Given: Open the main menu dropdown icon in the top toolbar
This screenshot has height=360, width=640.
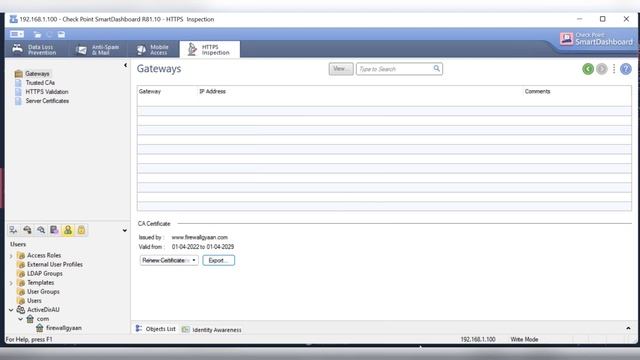Looking at the screenshot, I should coord(17,34).
